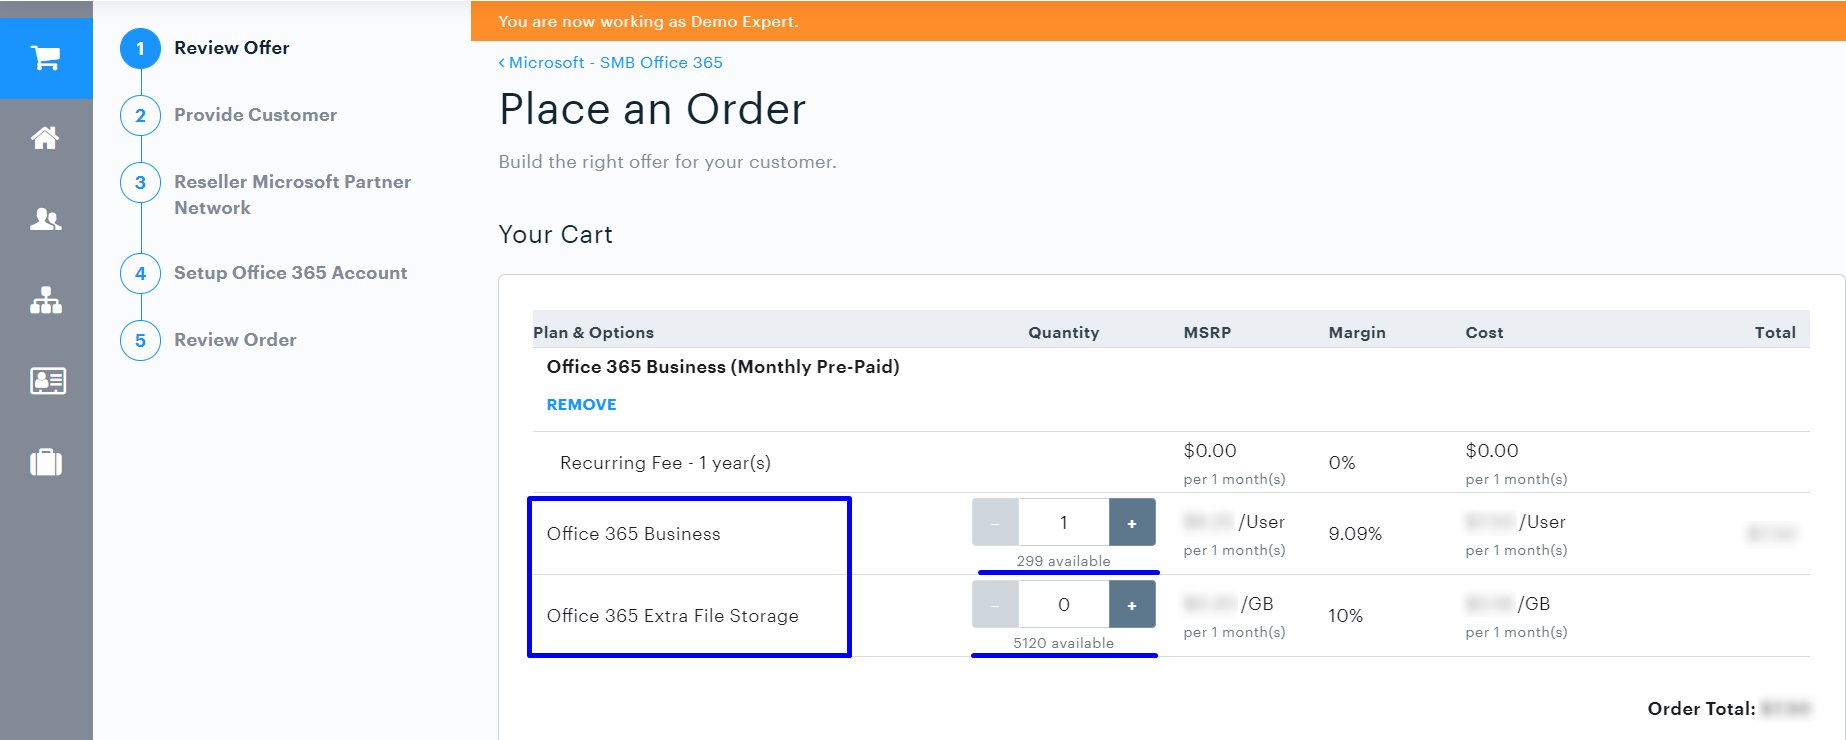This screenshot has height=740, width=1846.
Task: Click the 5120 available text
Action: tap(1064, 643)
